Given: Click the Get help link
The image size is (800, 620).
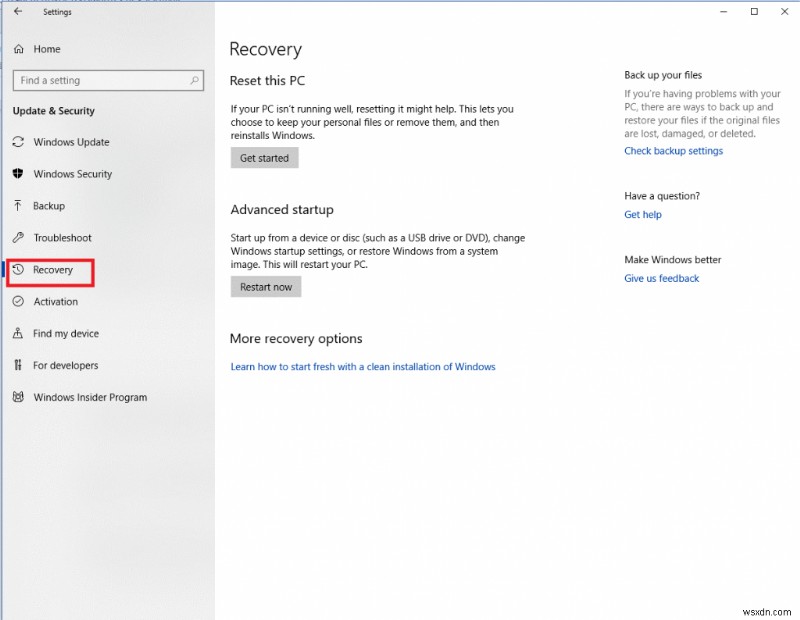Looking at the screenshot, I should [642, 214].
